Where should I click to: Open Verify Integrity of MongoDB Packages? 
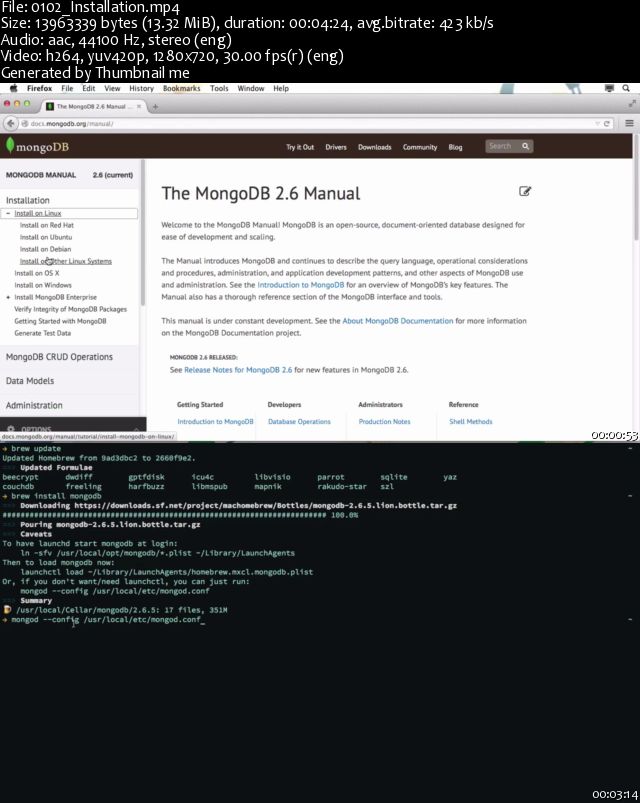pyautogui.click(x=70, y=309)
